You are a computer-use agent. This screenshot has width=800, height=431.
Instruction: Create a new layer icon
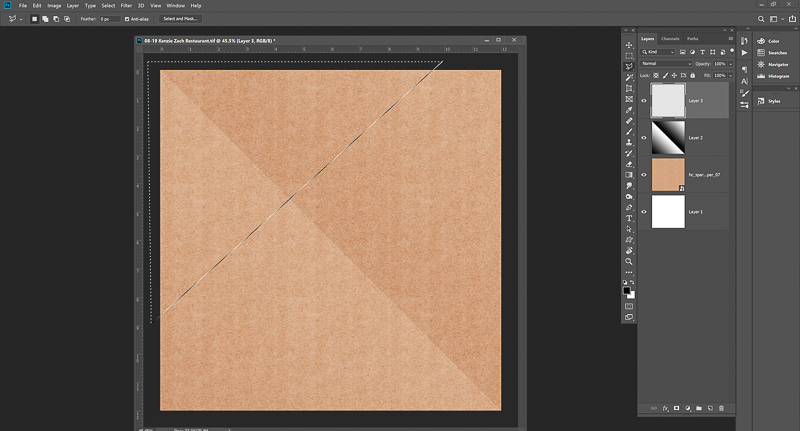(x=710, y=408)
